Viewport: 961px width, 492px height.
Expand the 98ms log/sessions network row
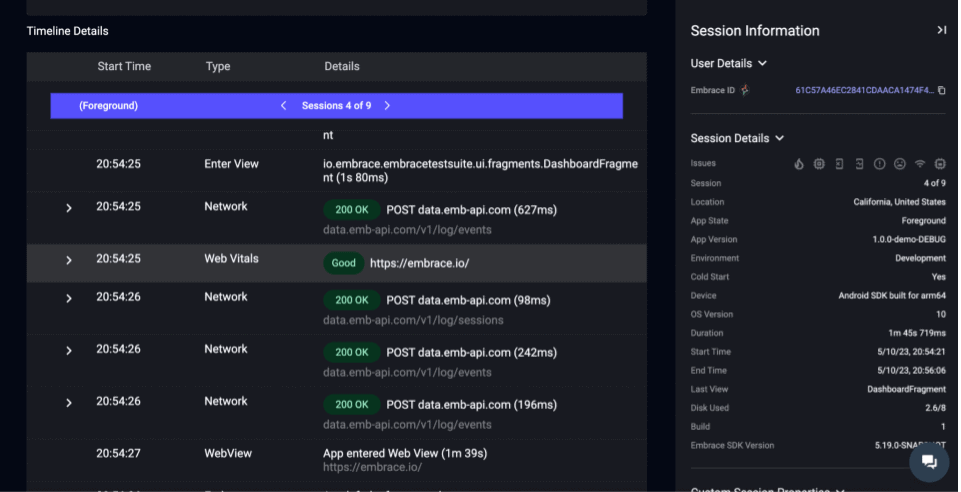(69, 298)
